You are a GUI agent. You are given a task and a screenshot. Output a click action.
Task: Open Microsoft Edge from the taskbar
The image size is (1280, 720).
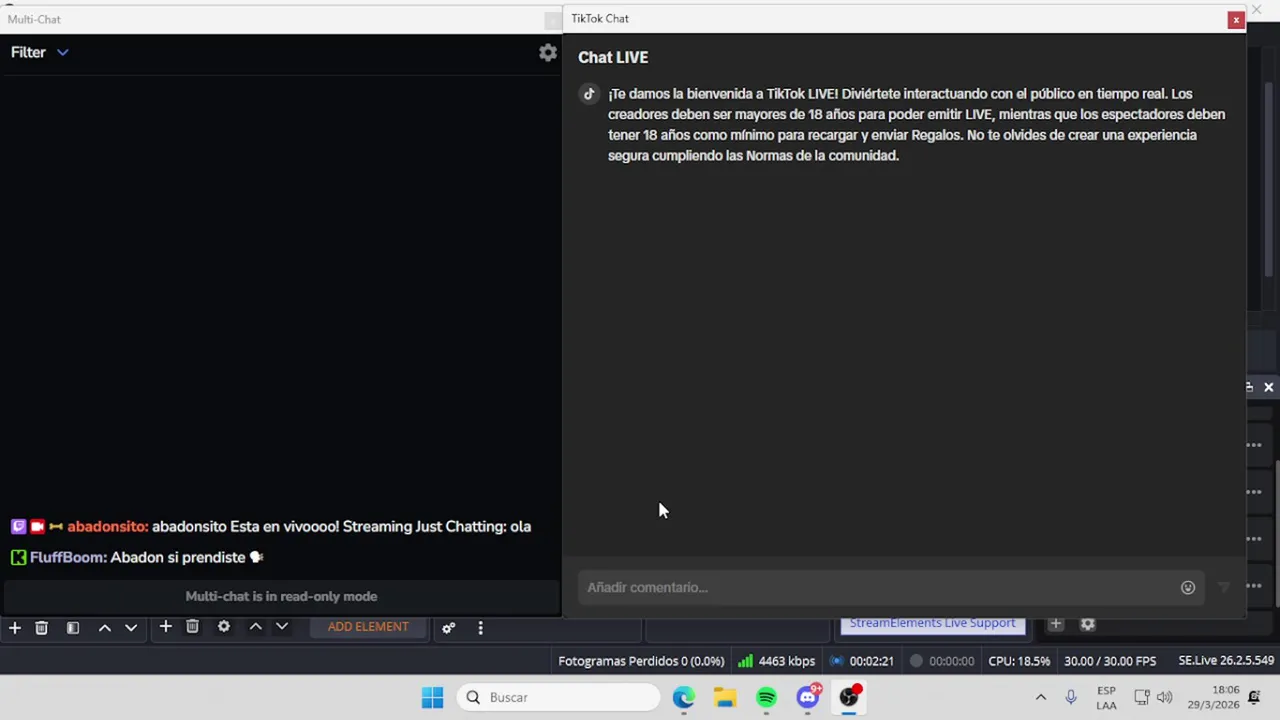click(683, 698)
